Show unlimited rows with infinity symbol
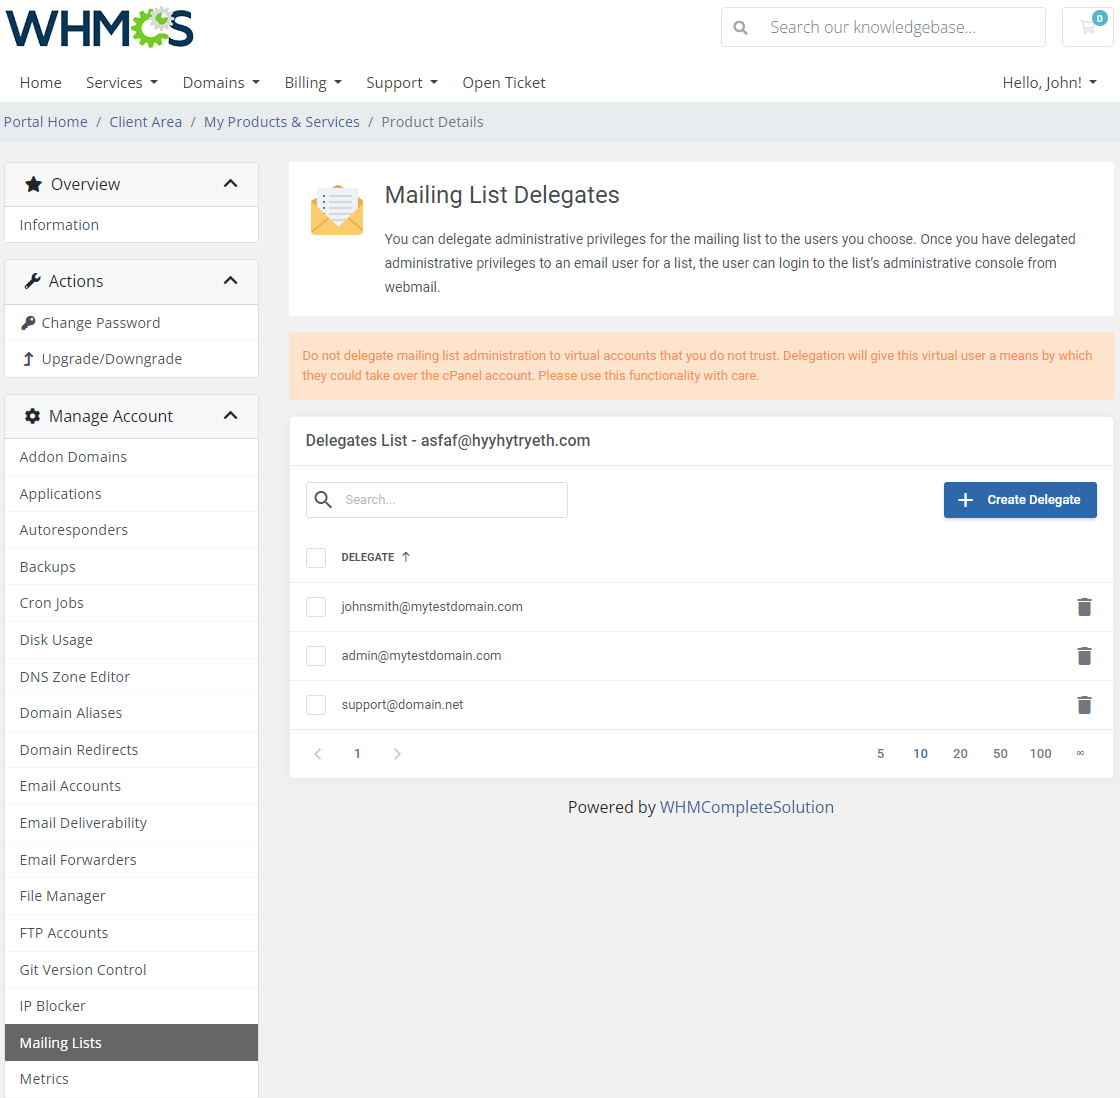 (x=1080, y=753)
